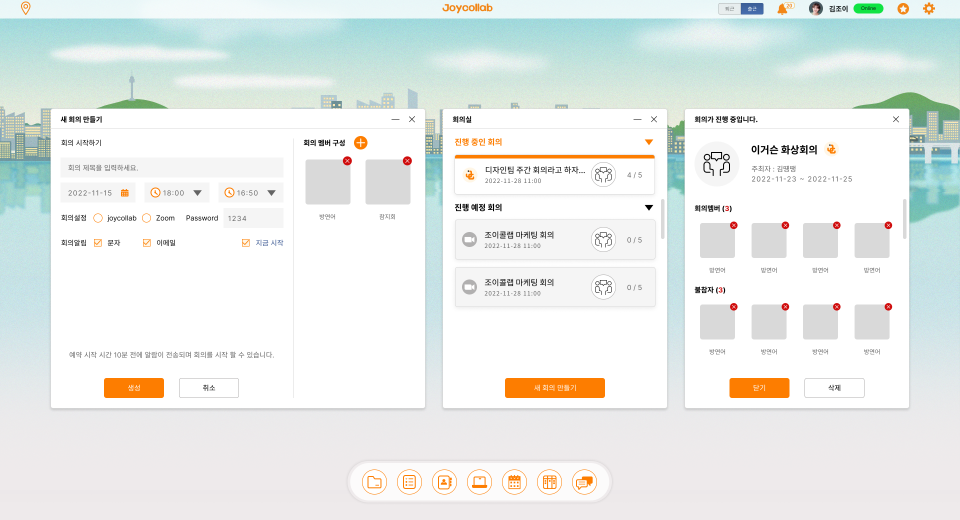
Task: Click the 2022-11-15 date field
Action: tap(98, 193)
